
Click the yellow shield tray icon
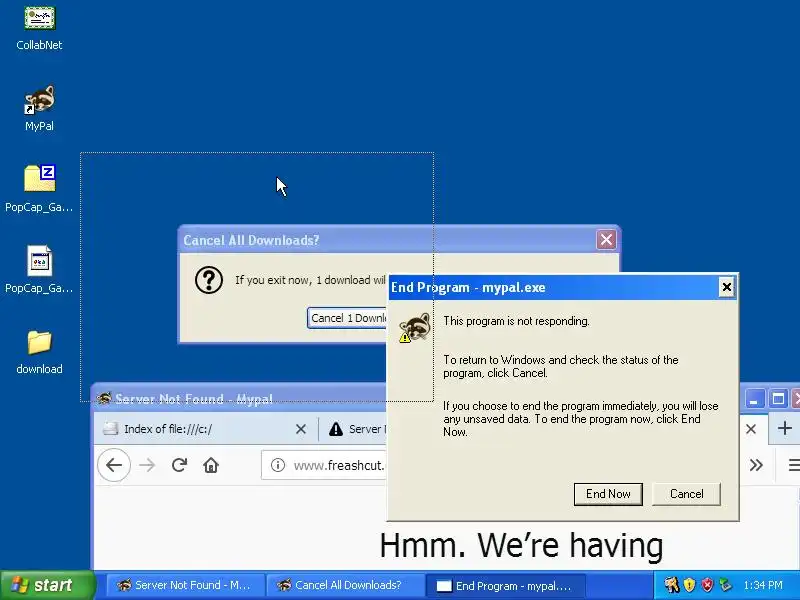pyautogui.click(x=689, y=585)
